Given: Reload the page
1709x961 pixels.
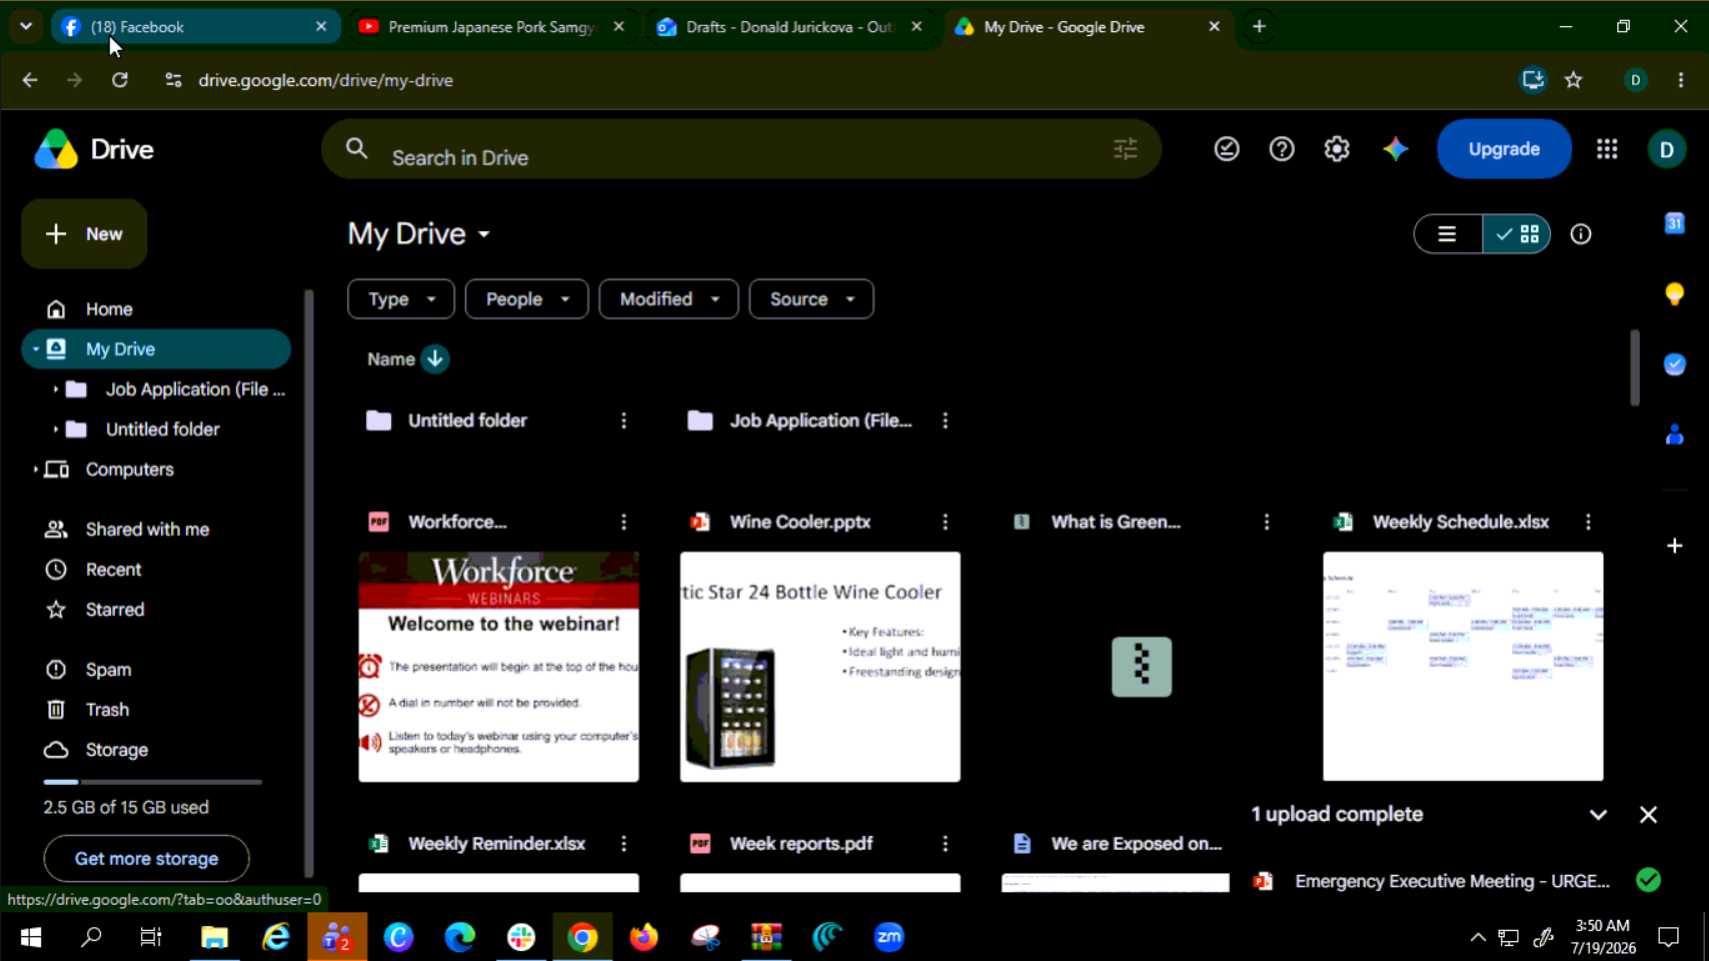Looking at the screenshot, I should pyautogui.click(x=120, y=80).
